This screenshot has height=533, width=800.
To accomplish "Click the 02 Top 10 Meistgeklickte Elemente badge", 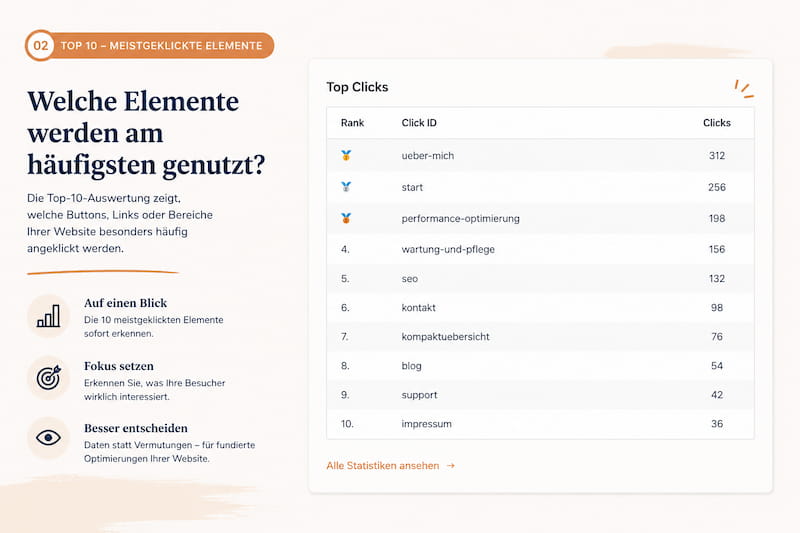I will 149,45.
